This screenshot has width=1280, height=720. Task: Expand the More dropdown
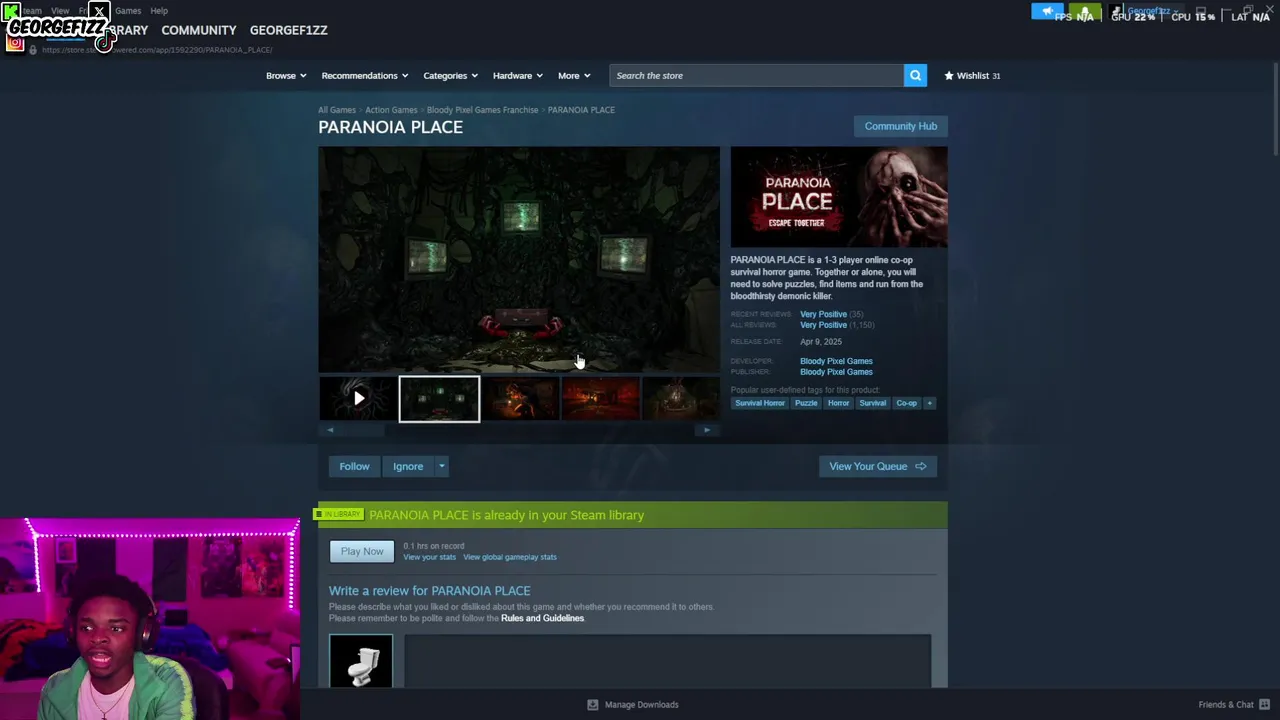coord(574,75)
